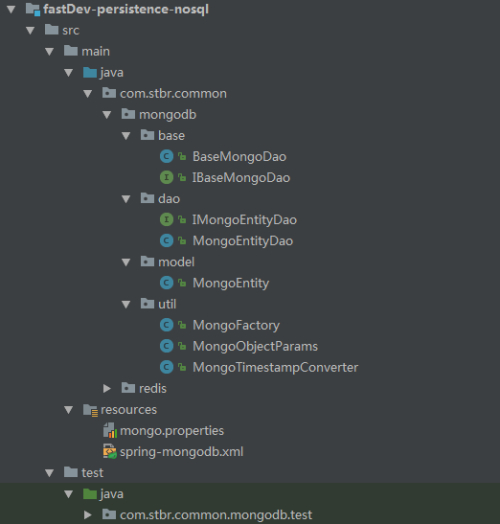Click the class icon beside MongoEntityDao

click(166, 240)
